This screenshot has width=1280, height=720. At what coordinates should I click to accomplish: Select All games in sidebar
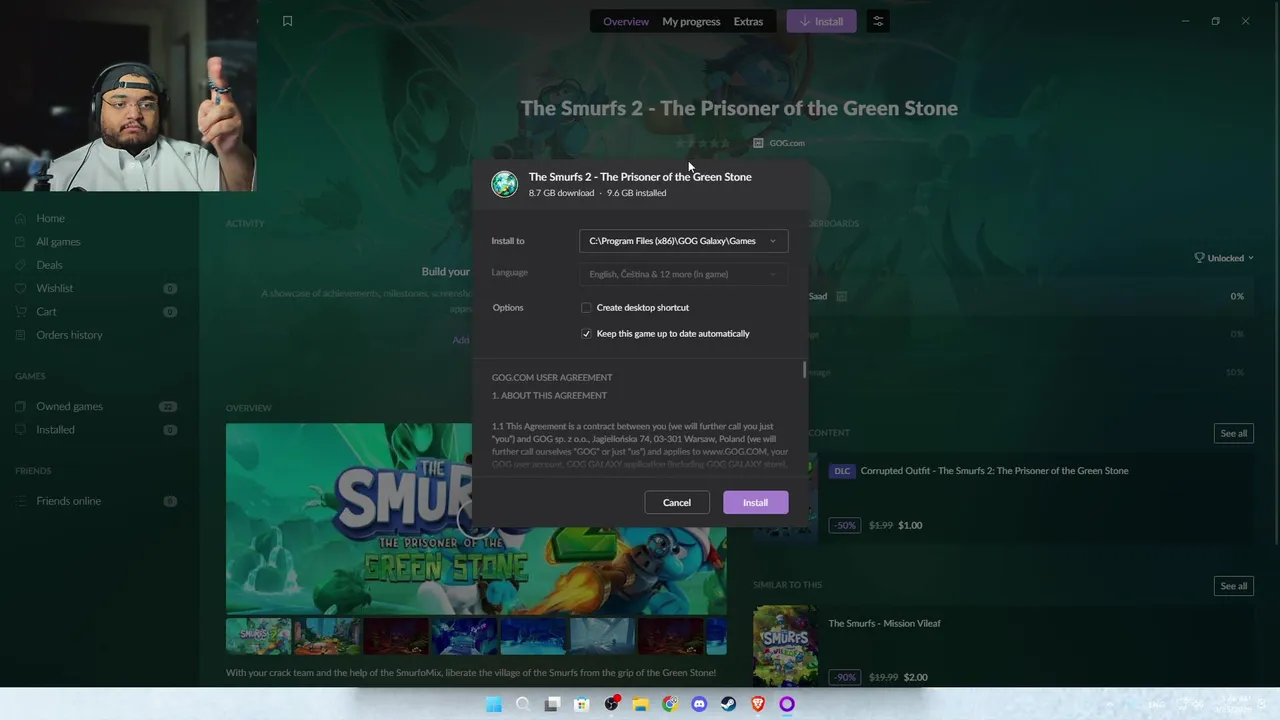coord(58,242)
